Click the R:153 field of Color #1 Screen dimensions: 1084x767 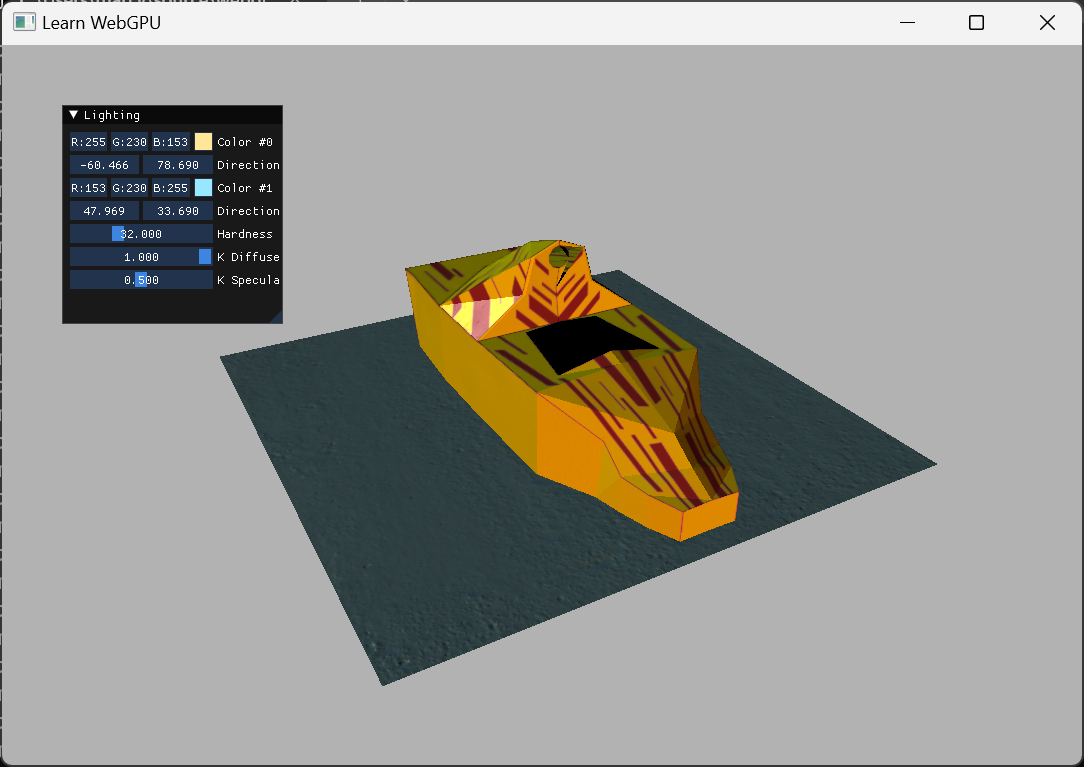click(88, 188)
